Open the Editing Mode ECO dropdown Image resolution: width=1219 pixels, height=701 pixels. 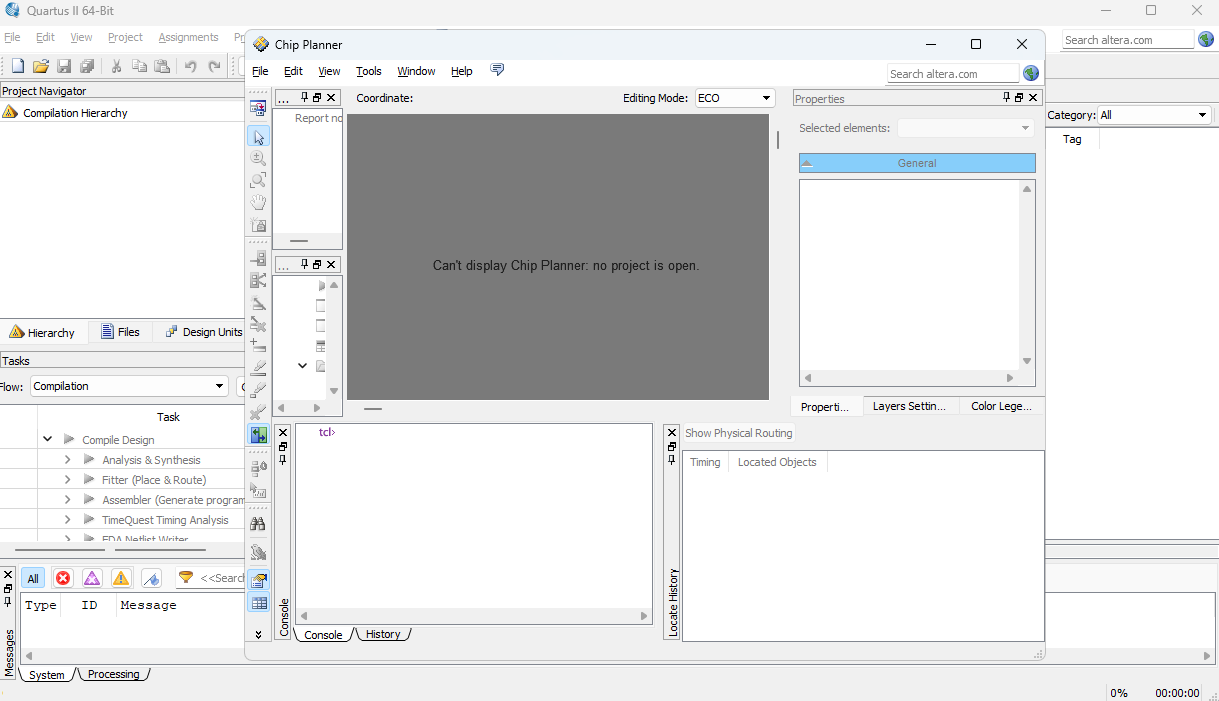tap(736, 98)
